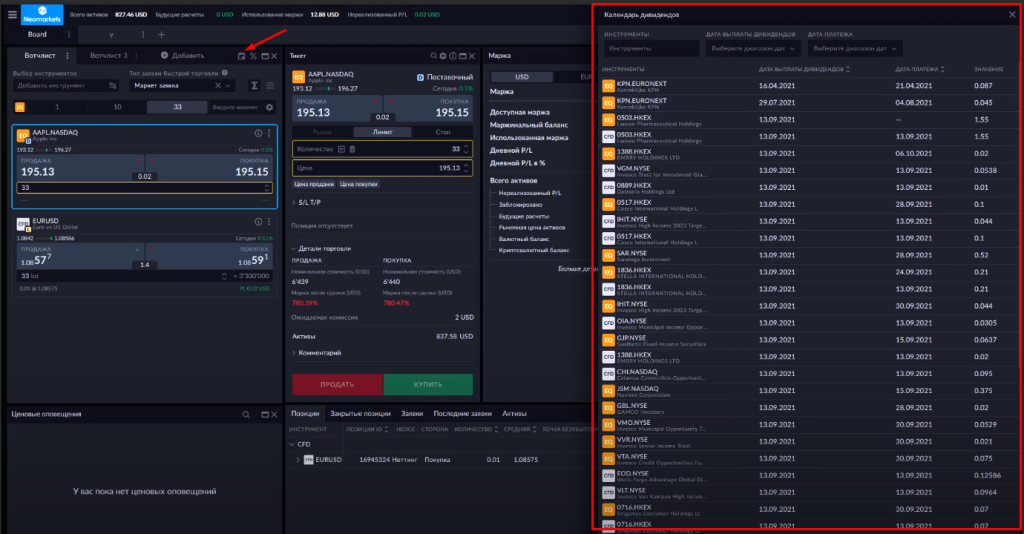Viewport: 1024px width, 534px height.
Task: Collapse the CFD positions group
Action: [x=292, y=445]
